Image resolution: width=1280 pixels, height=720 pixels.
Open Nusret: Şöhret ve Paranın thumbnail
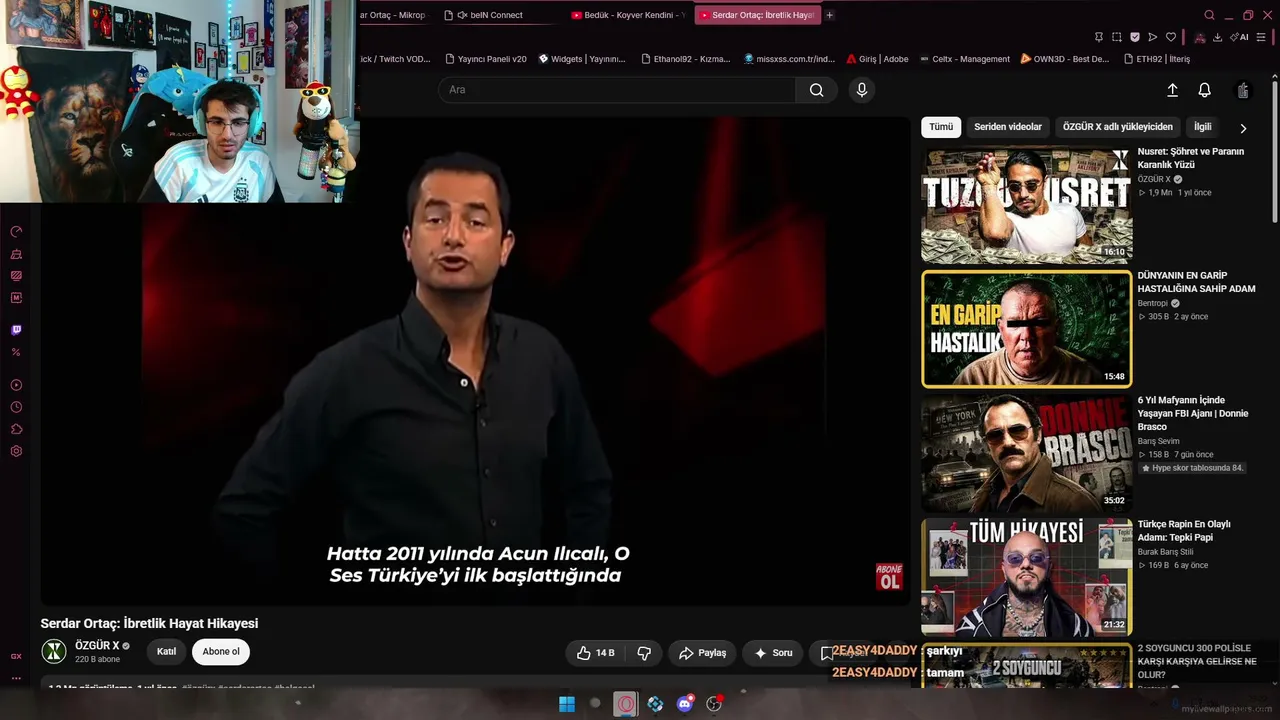coord(1027,204)
